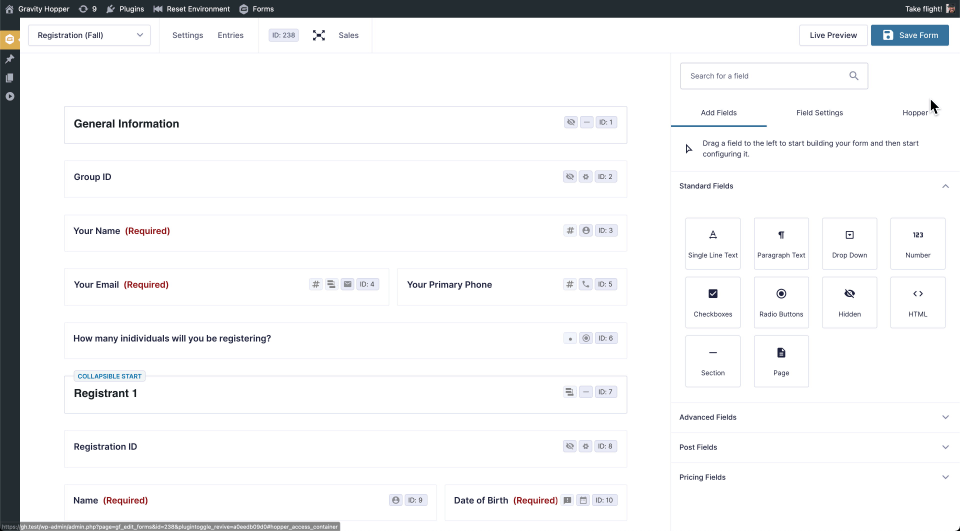960x531 pixels.
Task: Open the Entries link
Action: (230, 36)
